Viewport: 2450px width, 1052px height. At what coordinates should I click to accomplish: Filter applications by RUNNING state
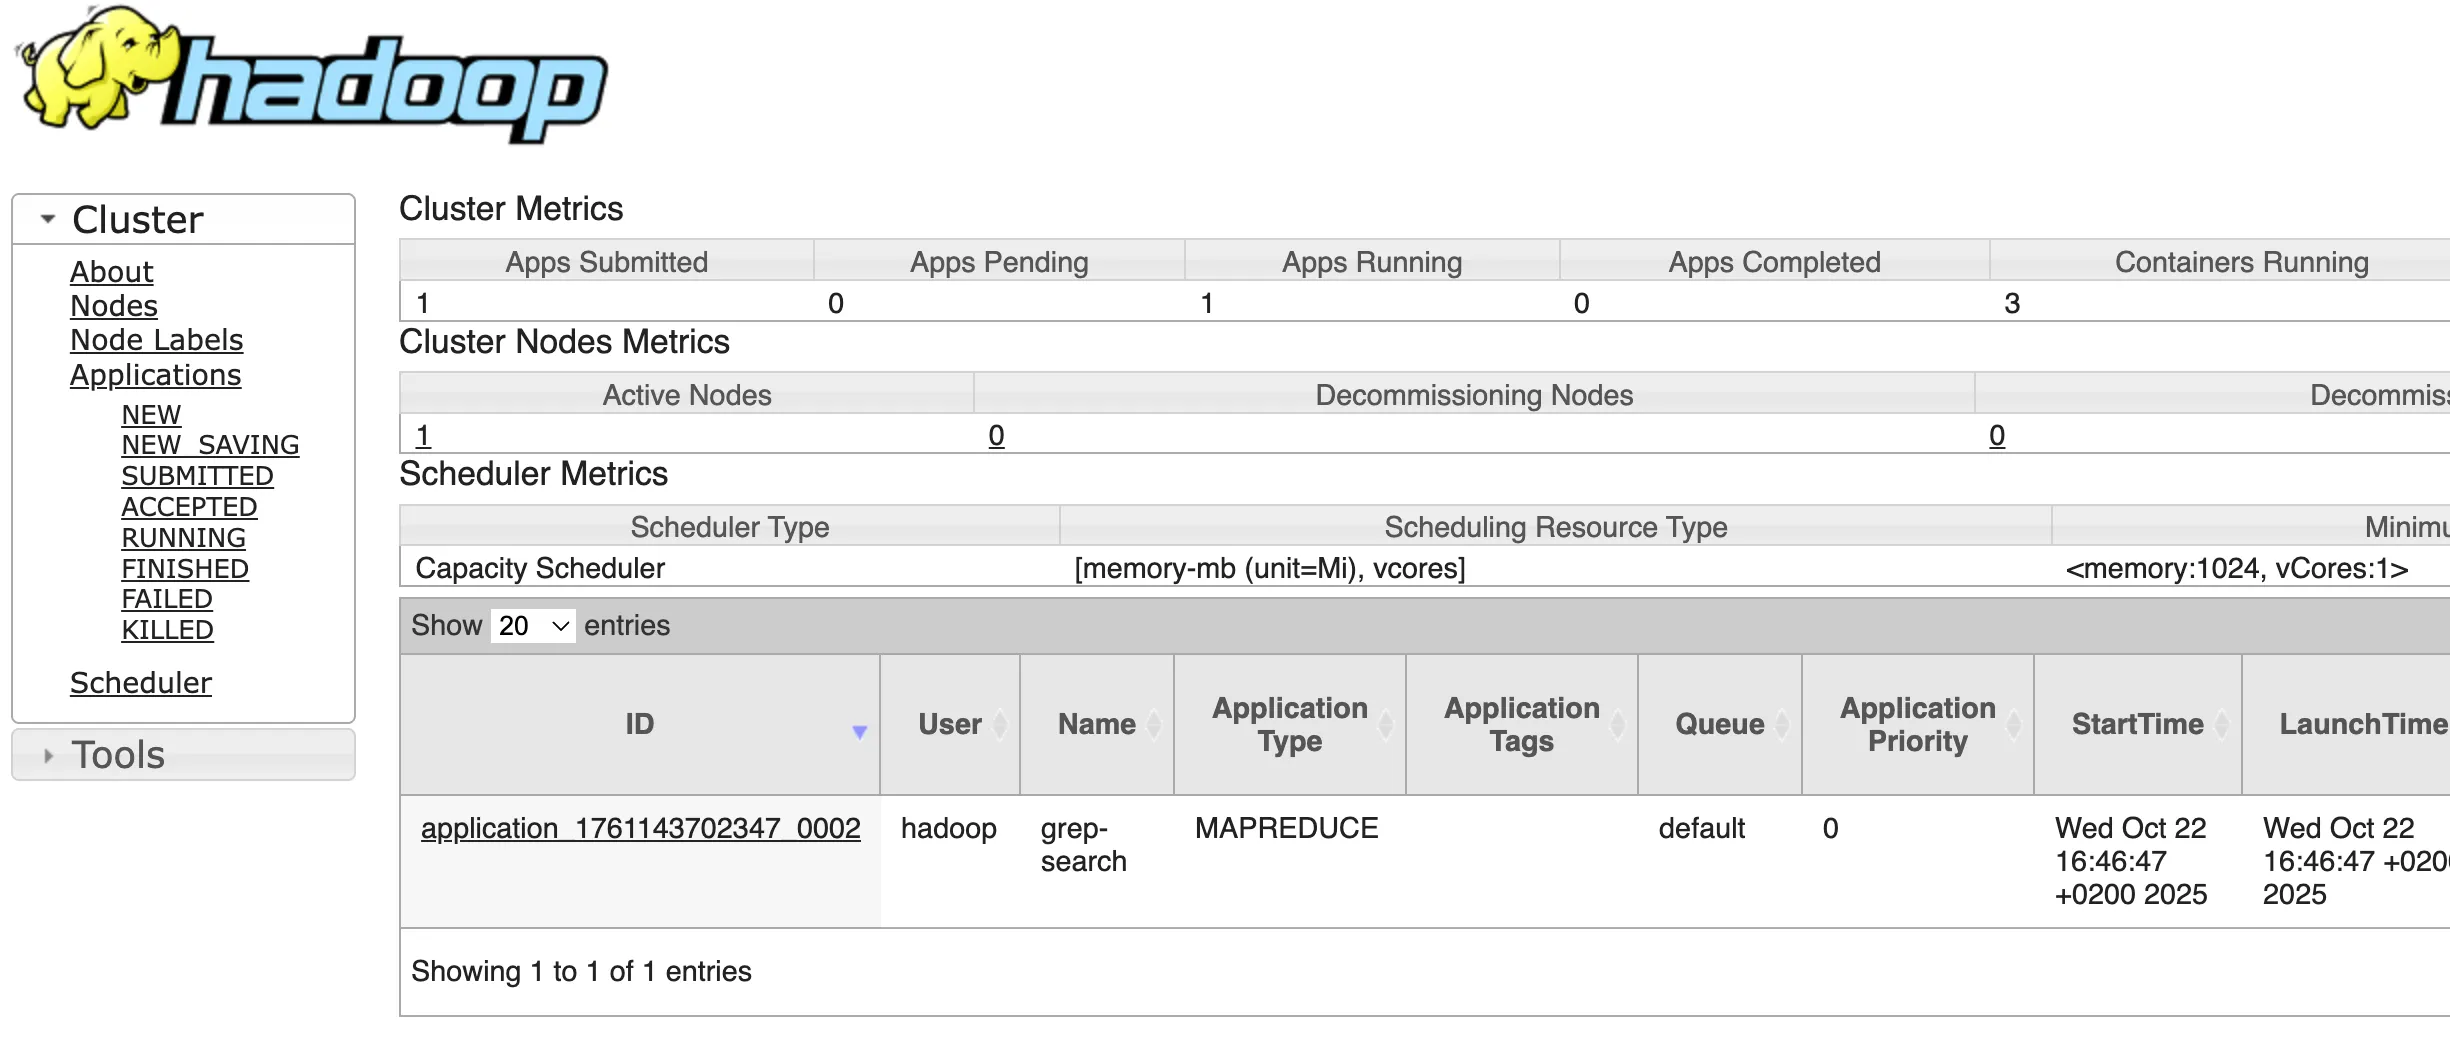183,538
